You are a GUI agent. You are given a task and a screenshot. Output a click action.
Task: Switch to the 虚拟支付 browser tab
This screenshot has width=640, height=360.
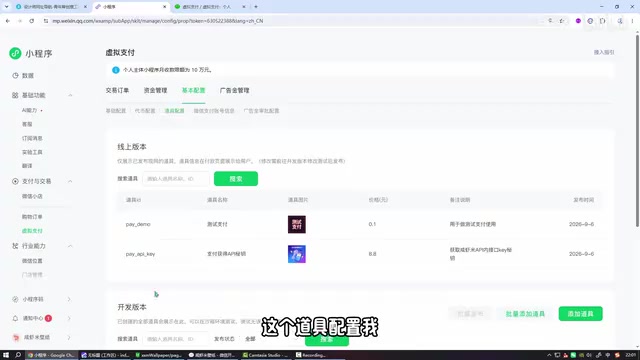(210, 7)
